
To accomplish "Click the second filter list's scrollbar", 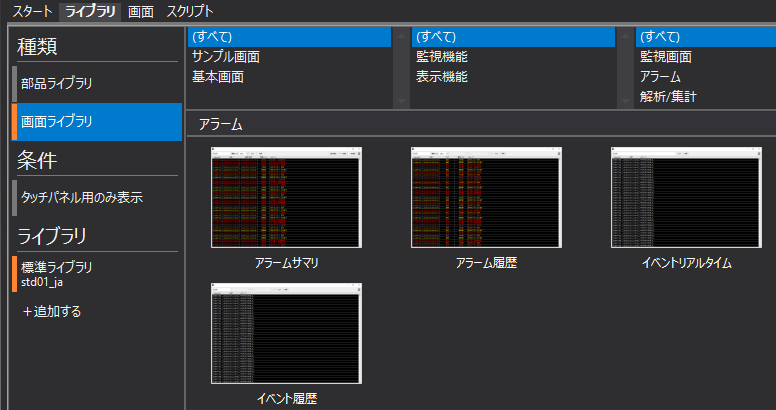I will [x=625, y=68].
